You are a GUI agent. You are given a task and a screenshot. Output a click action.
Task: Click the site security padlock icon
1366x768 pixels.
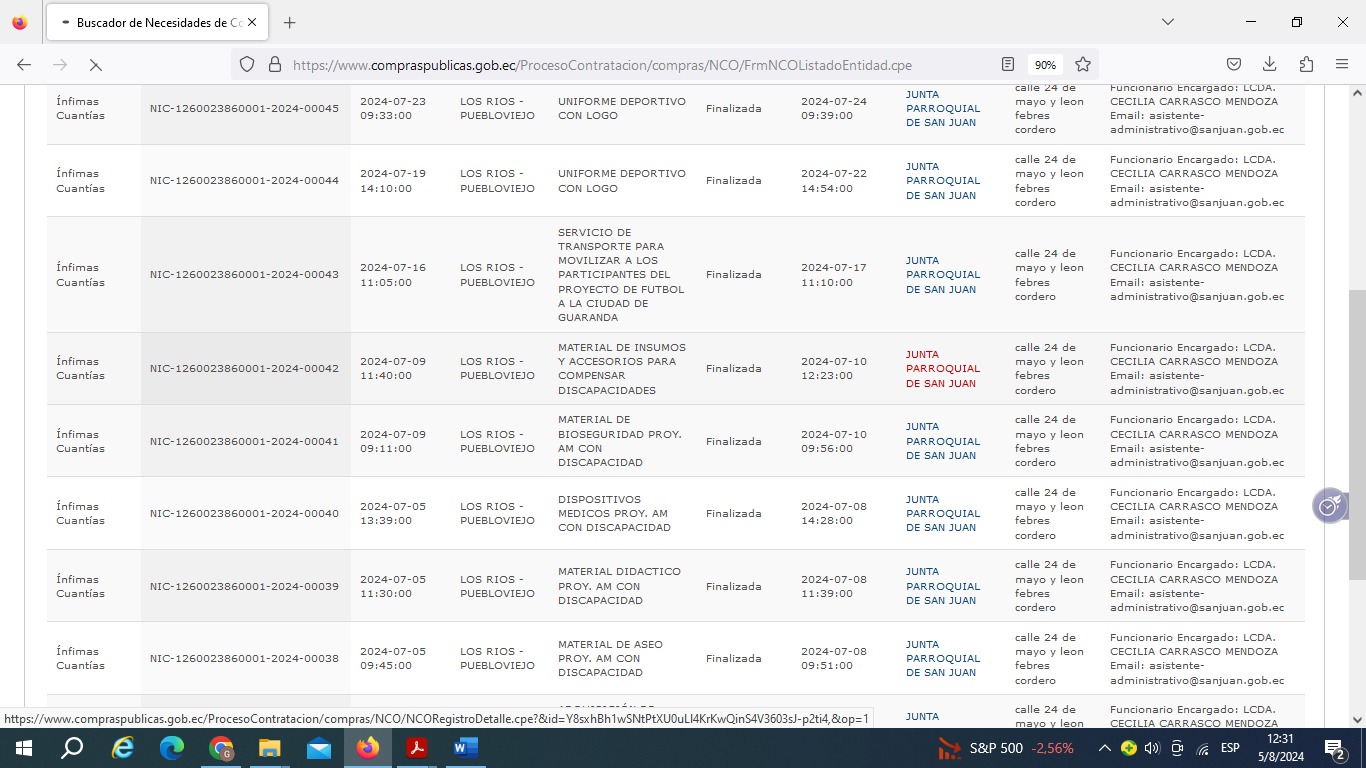pyautogui.click(x=274, y=64)
